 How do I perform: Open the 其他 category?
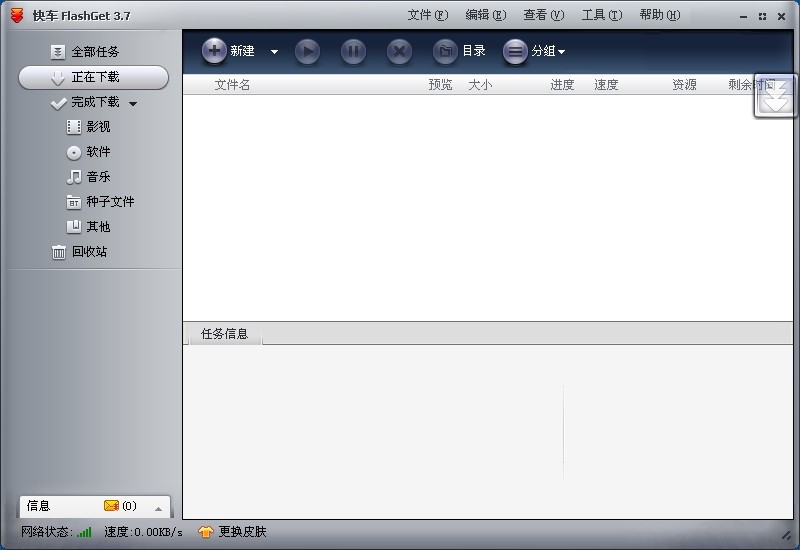coord(98,227)
